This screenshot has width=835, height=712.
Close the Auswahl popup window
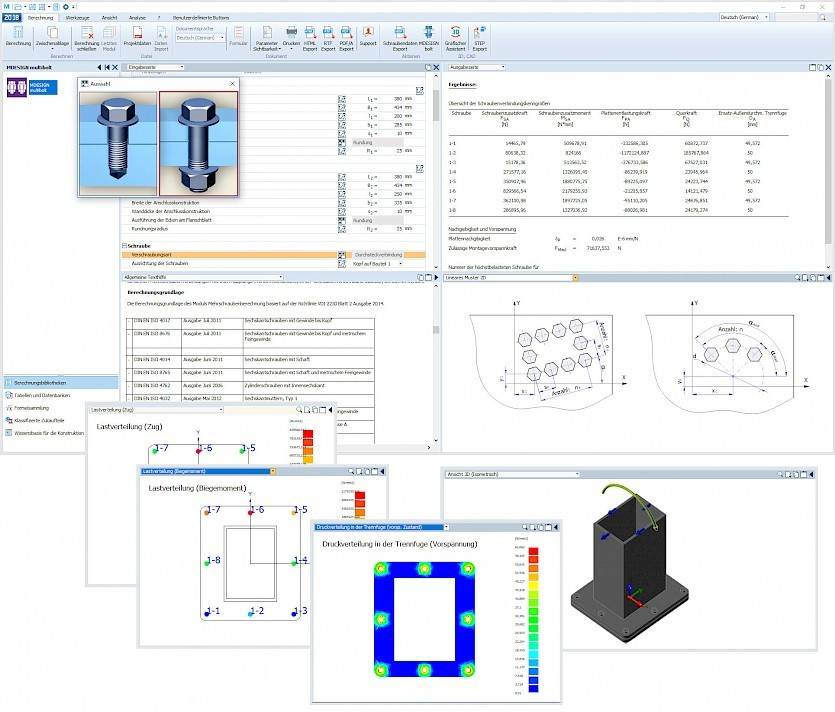(232, 83)
